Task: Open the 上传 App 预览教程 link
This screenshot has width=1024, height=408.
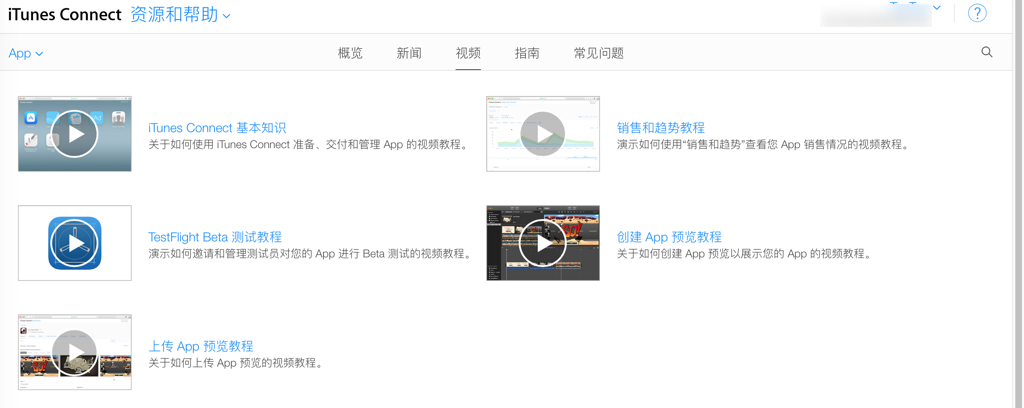Action: (200, 346)
